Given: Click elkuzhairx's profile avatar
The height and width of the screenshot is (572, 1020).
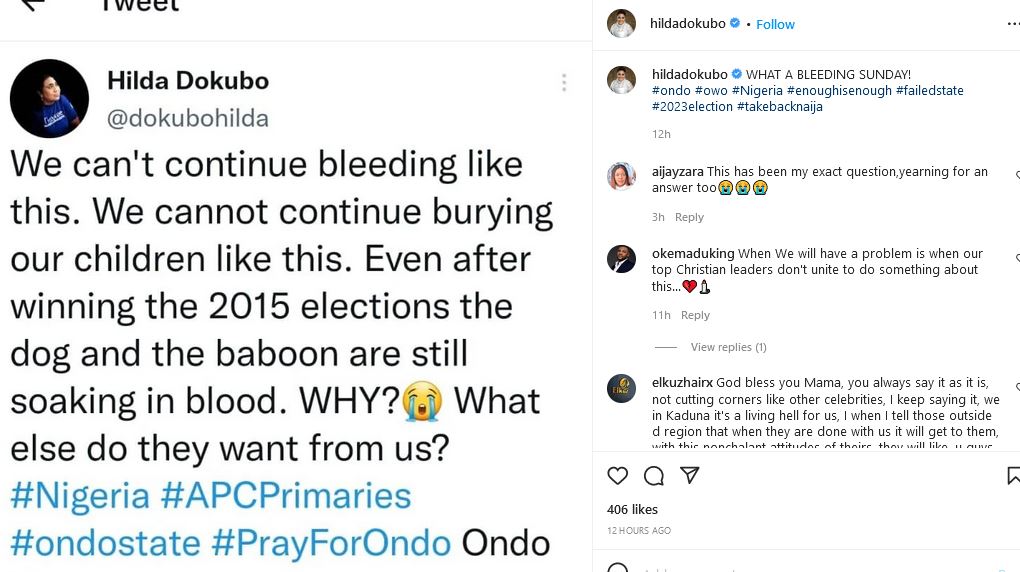Looking at the screenshot, I should [621, 388].
